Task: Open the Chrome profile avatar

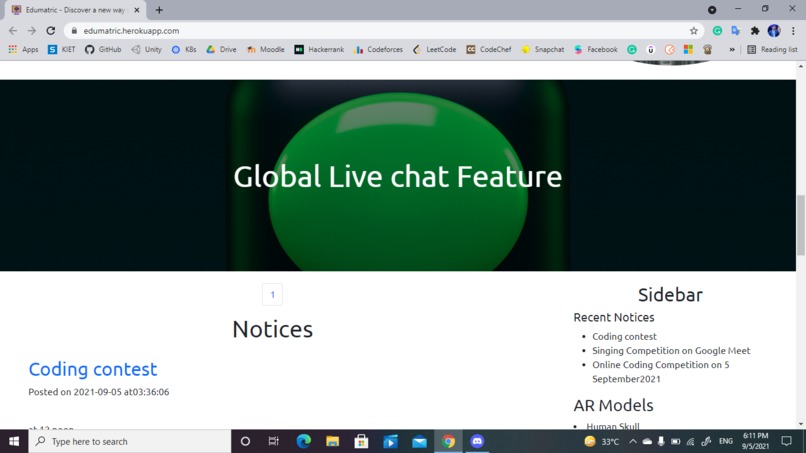Action: point(774,31)
